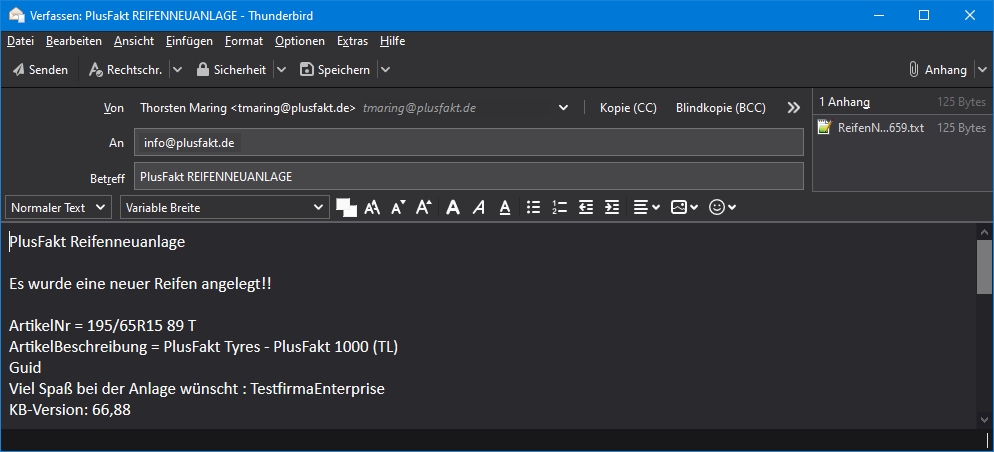Click the Senden (send) button

[41, 70]
